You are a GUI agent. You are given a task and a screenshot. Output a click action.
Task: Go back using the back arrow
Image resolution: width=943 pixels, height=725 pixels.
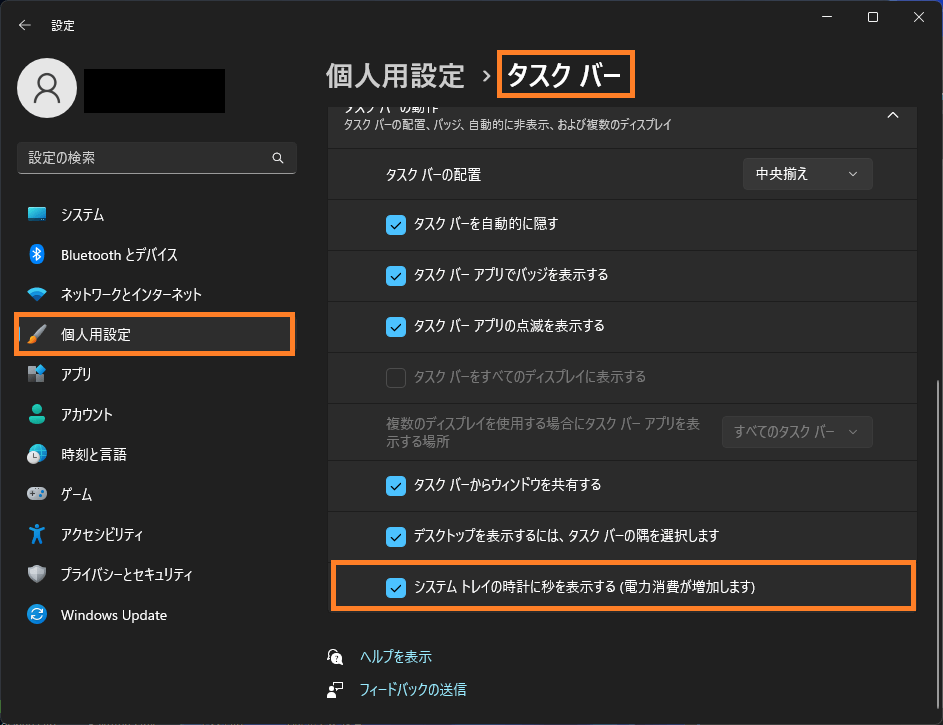[25, 25]
